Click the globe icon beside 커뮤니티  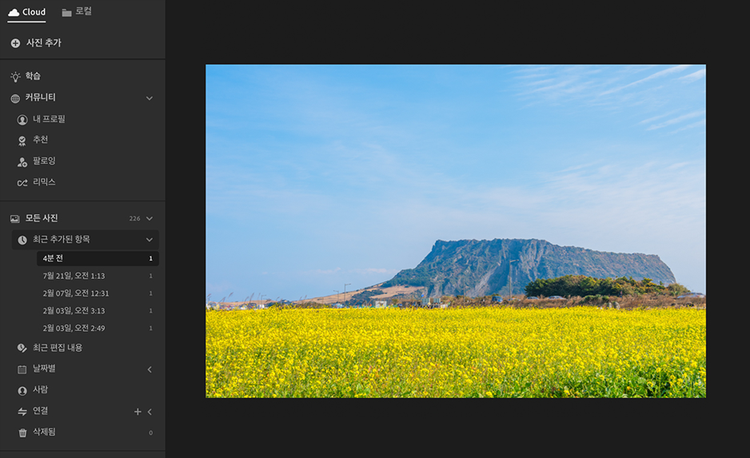15,98
